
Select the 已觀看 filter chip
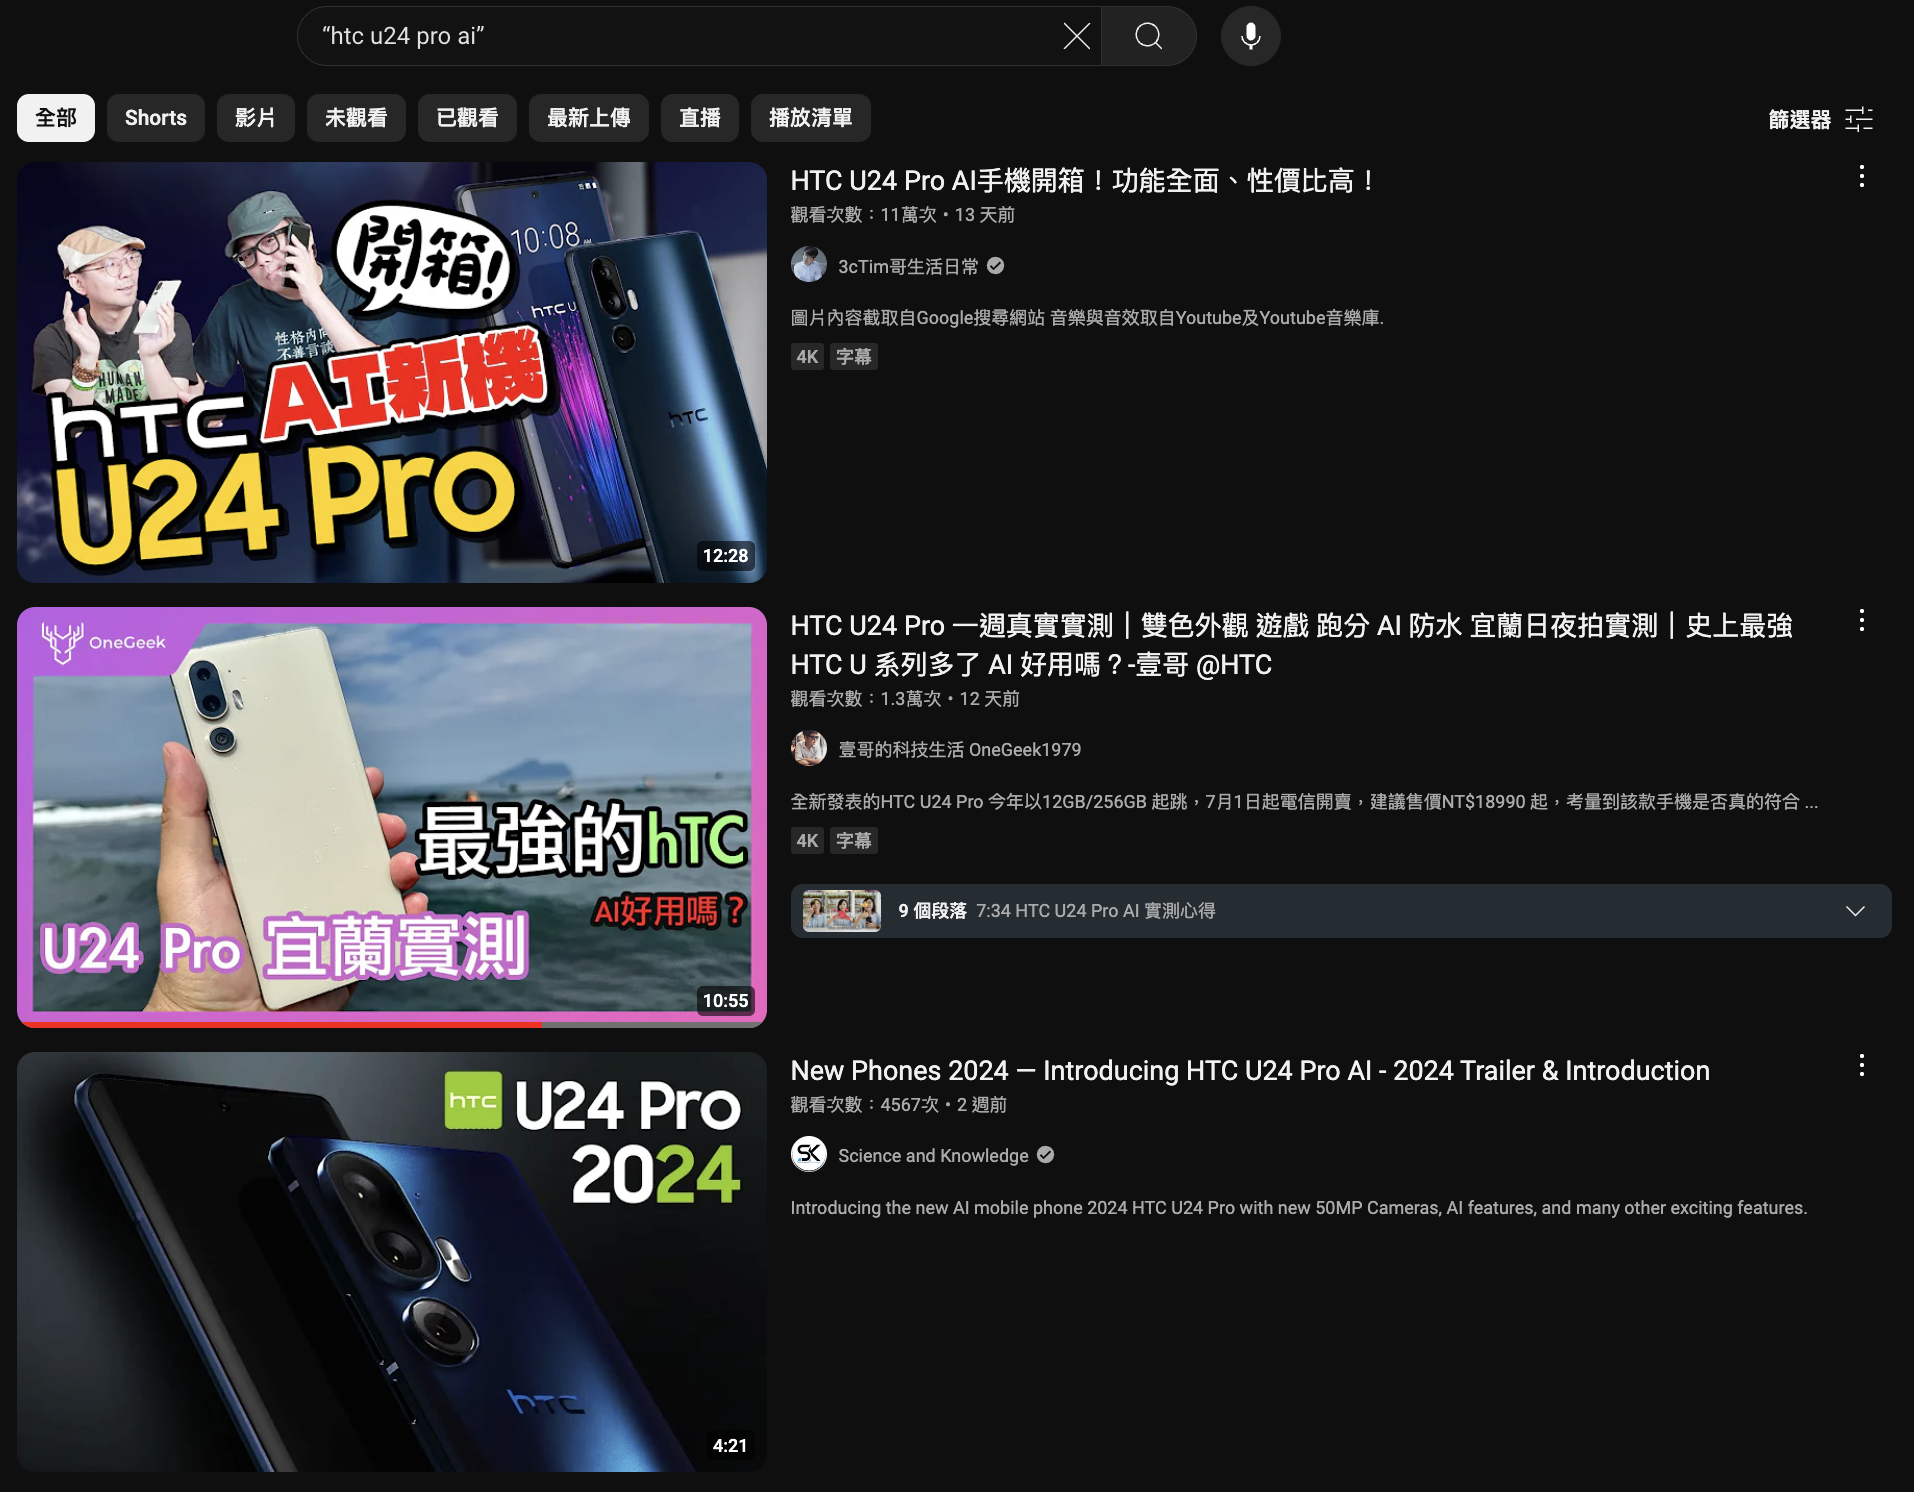tap(467, 118)
